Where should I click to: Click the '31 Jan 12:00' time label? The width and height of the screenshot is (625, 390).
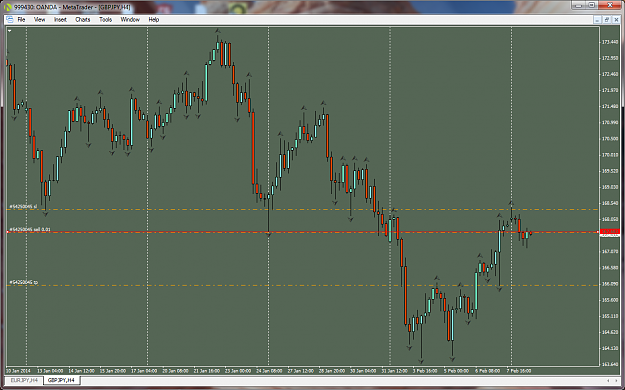(394, 371)
